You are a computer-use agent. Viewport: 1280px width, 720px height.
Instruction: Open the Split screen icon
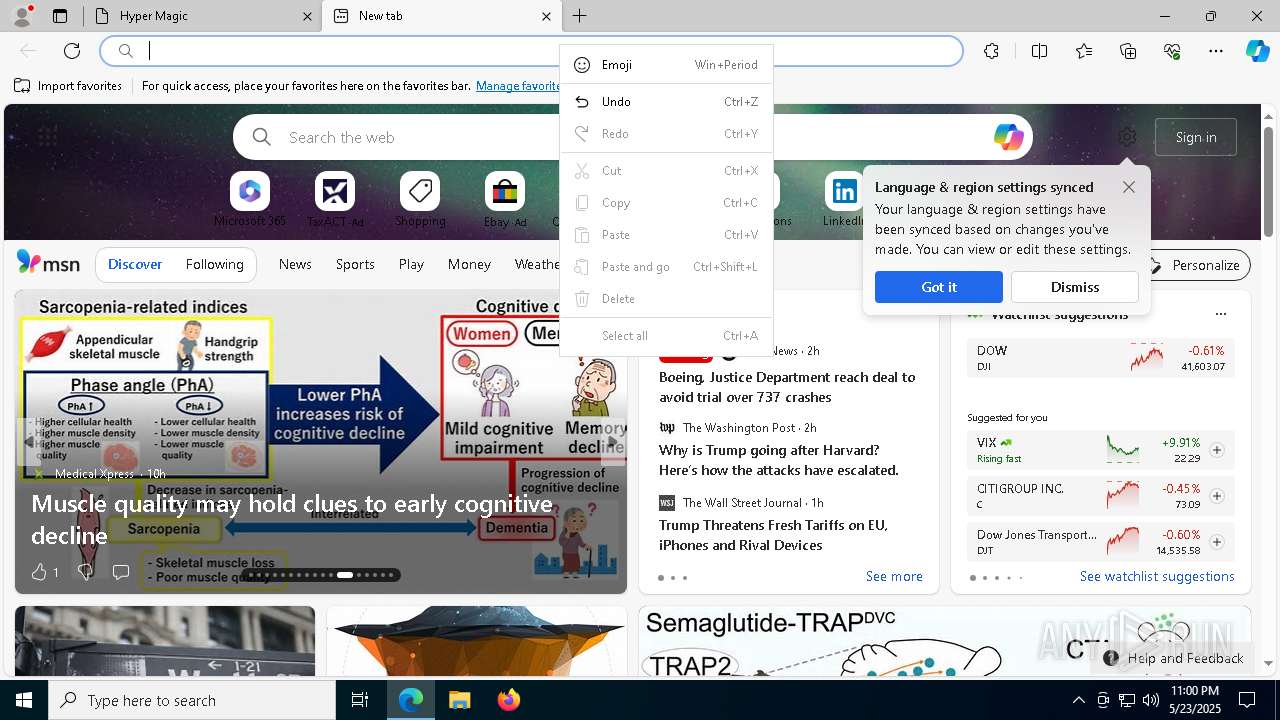pyautogui.click(x=1039, y=51)
